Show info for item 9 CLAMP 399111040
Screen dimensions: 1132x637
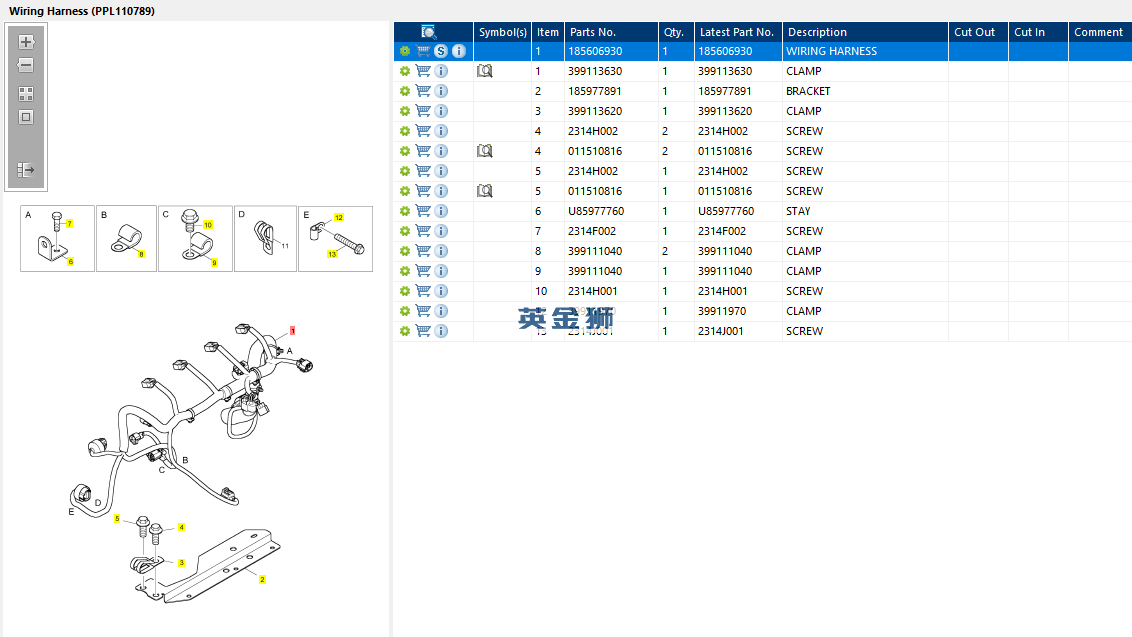click(441, 271)
